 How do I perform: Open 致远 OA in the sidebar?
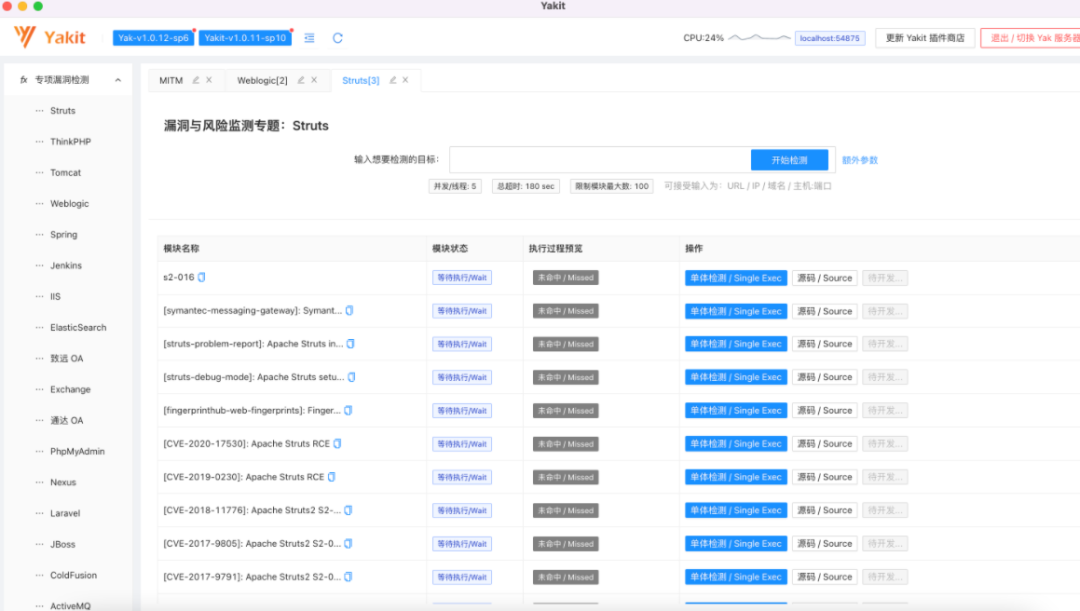point(68,358)
